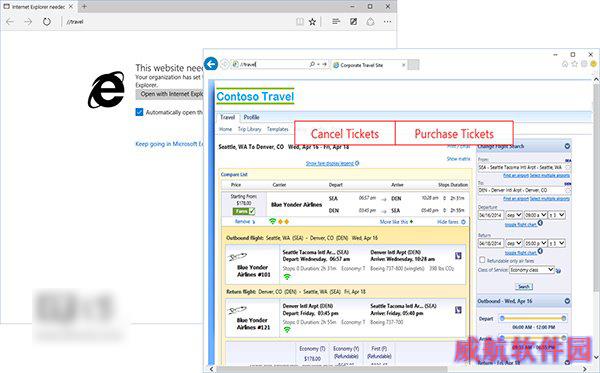Open Return time 05:00 p dropdown
Screen dimensions: 600x373
pos(535,243)
